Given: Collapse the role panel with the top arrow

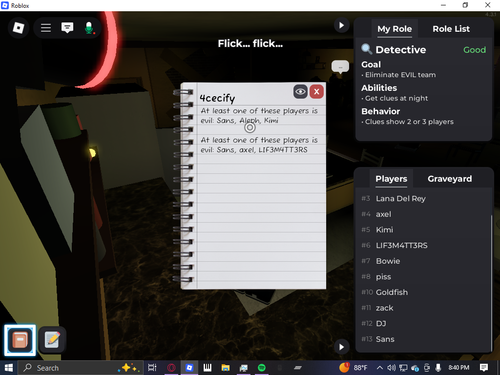Looking at the screenshot, I should pyautogui.click(x=341, y=25).
